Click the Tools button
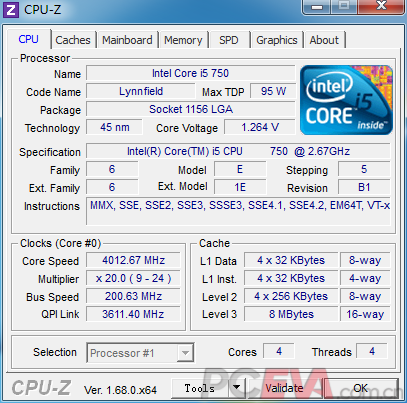This screenshot has width=407, height=403. (200, 388)
